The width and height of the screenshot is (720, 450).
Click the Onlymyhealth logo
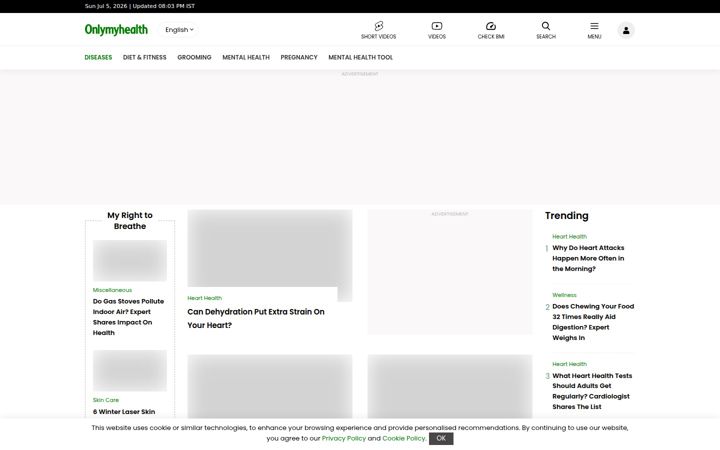click(116, 29)
